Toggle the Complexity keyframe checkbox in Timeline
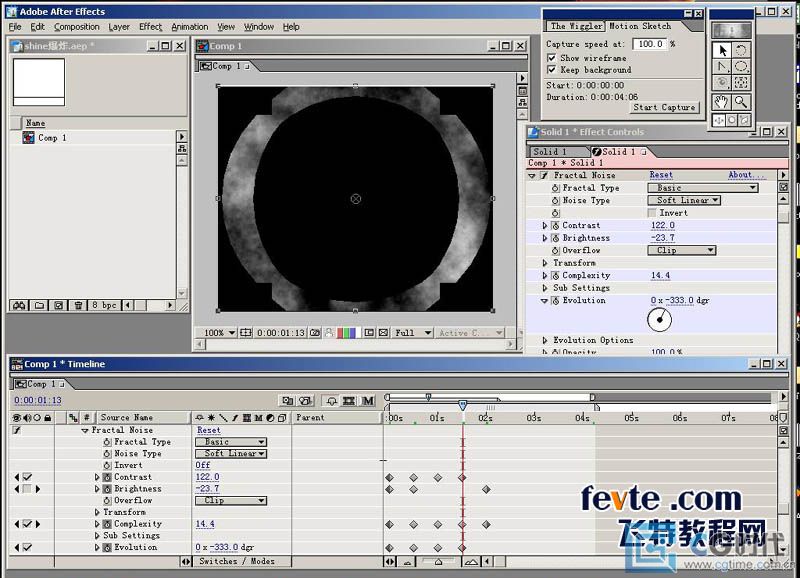800x578 pixels. coord(27,524)
